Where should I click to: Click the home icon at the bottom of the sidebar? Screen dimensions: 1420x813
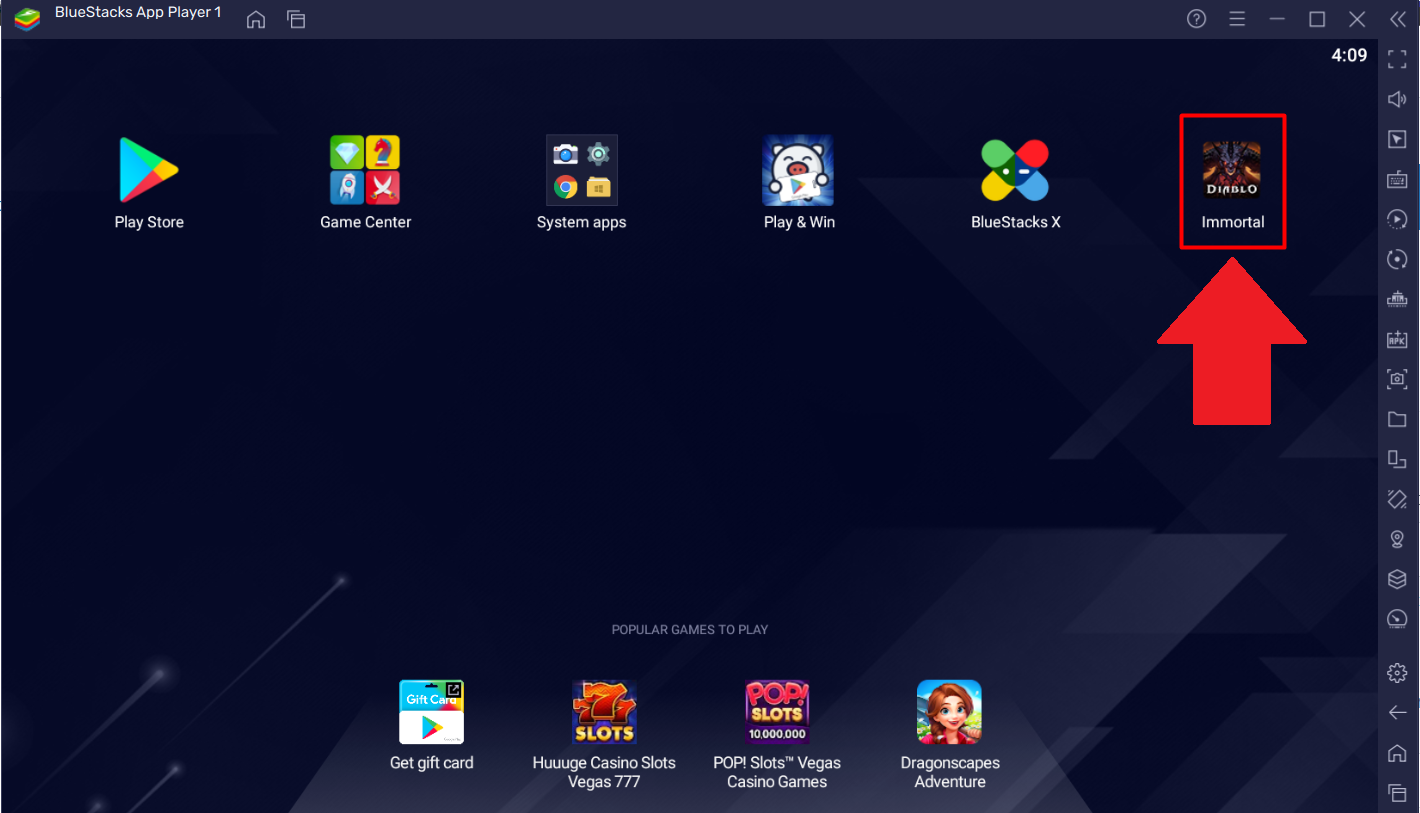coord(1397,753)
